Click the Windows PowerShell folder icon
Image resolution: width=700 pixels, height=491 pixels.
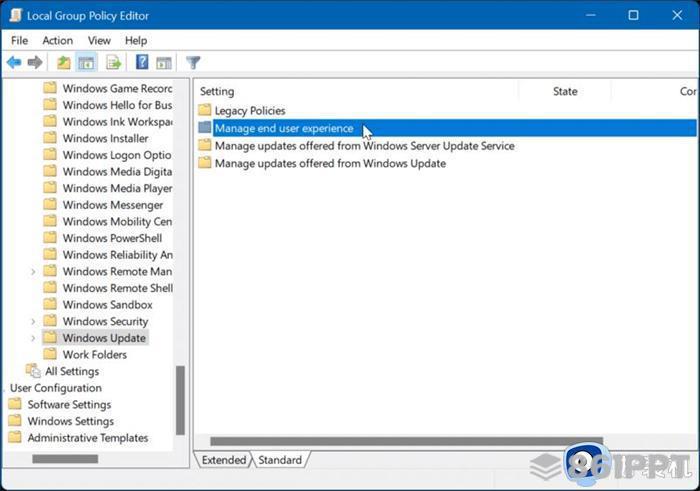[50, 237]
